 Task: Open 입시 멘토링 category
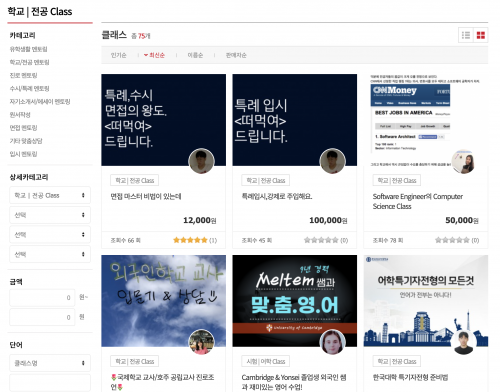click(24, 154)
